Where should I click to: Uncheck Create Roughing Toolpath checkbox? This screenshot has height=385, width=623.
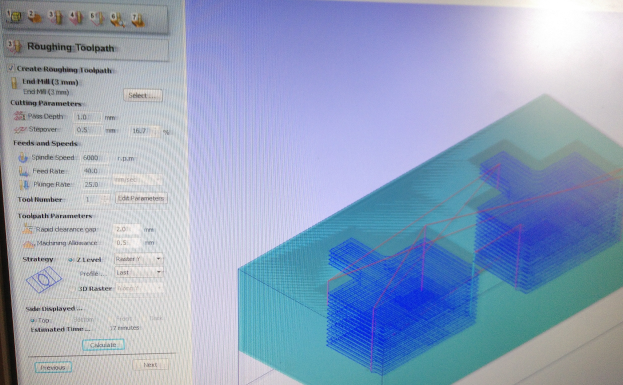11,68
